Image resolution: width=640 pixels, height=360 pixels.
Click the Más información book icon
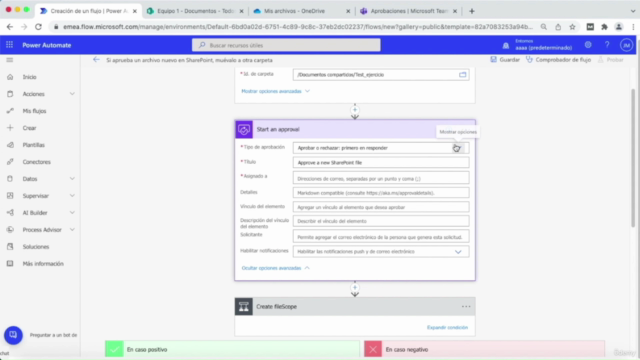pyautogui.click(x=10, y=264)
